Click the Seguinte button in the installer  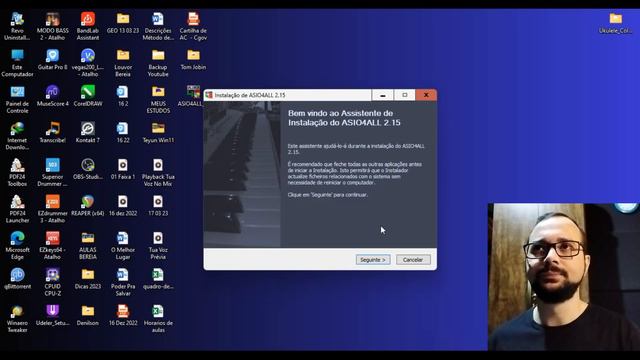(x=373, y=260)
